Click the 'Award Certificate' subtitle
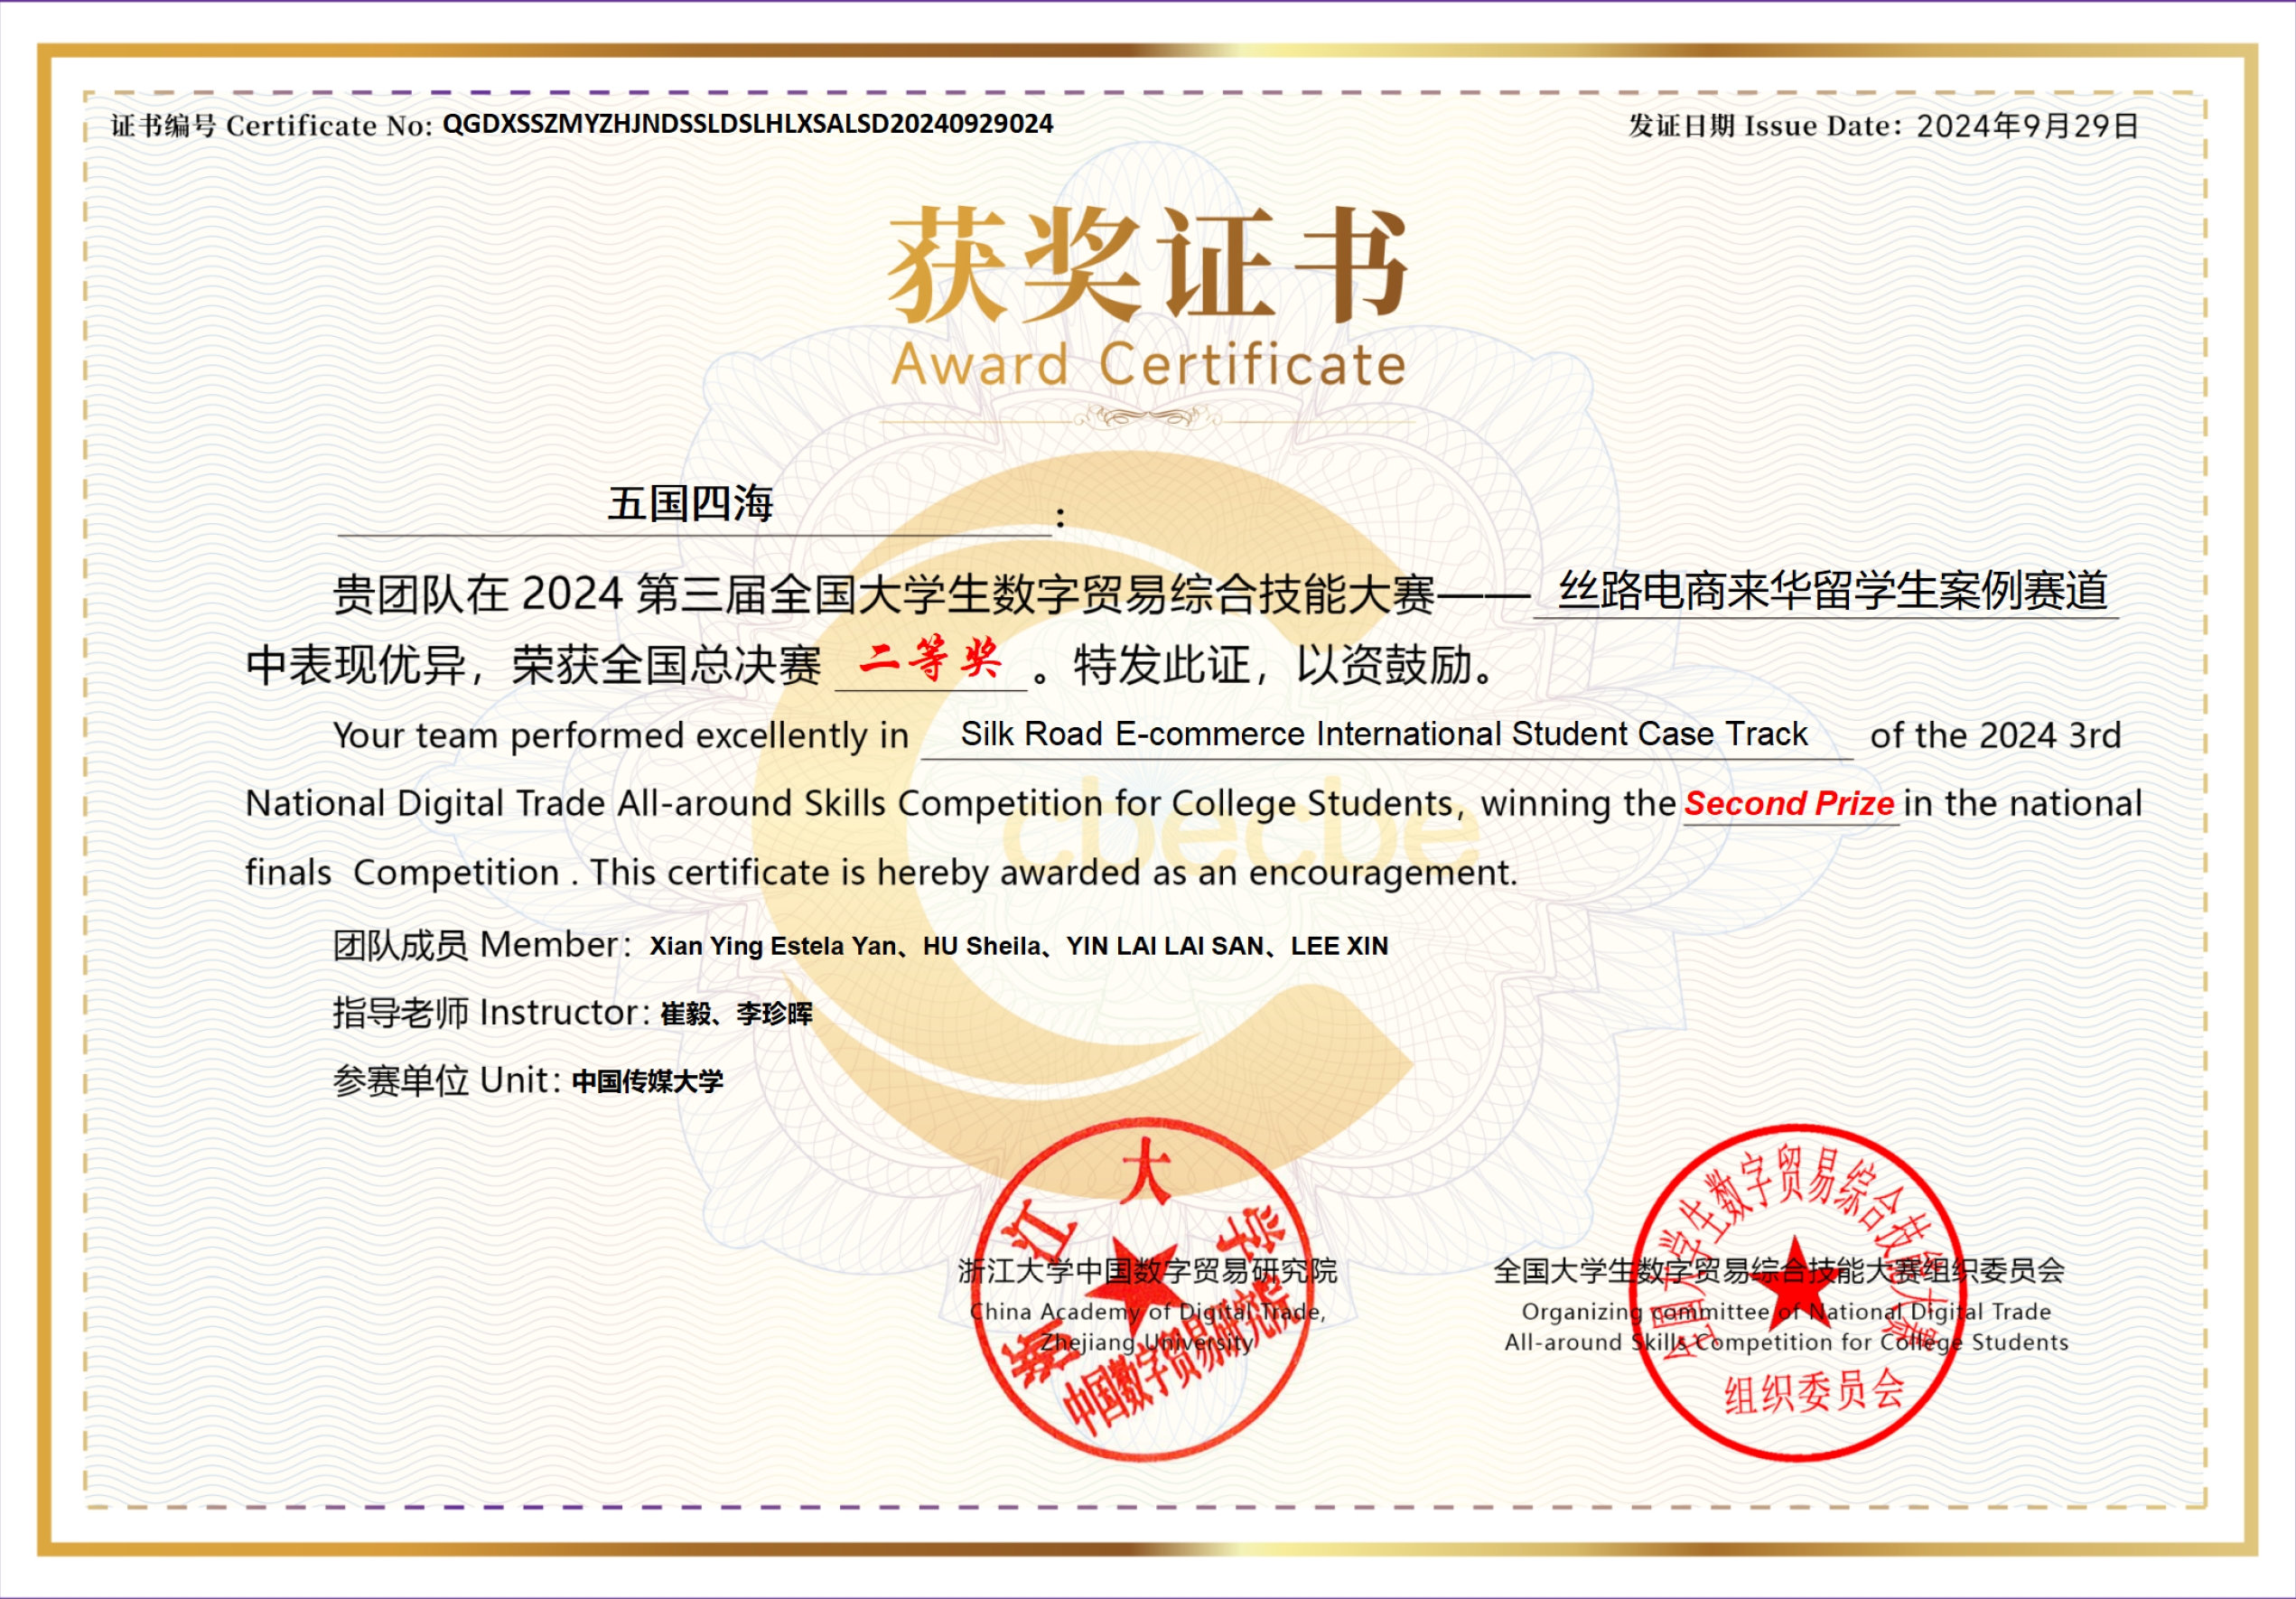Viewport: 2296px width, 1599px height. tap(1149, 364)
